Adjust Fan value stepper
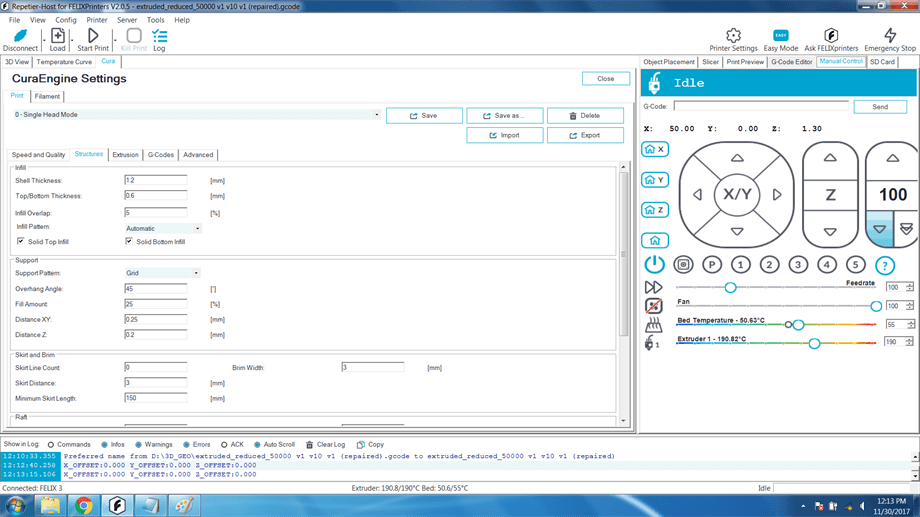 (909, 306)
